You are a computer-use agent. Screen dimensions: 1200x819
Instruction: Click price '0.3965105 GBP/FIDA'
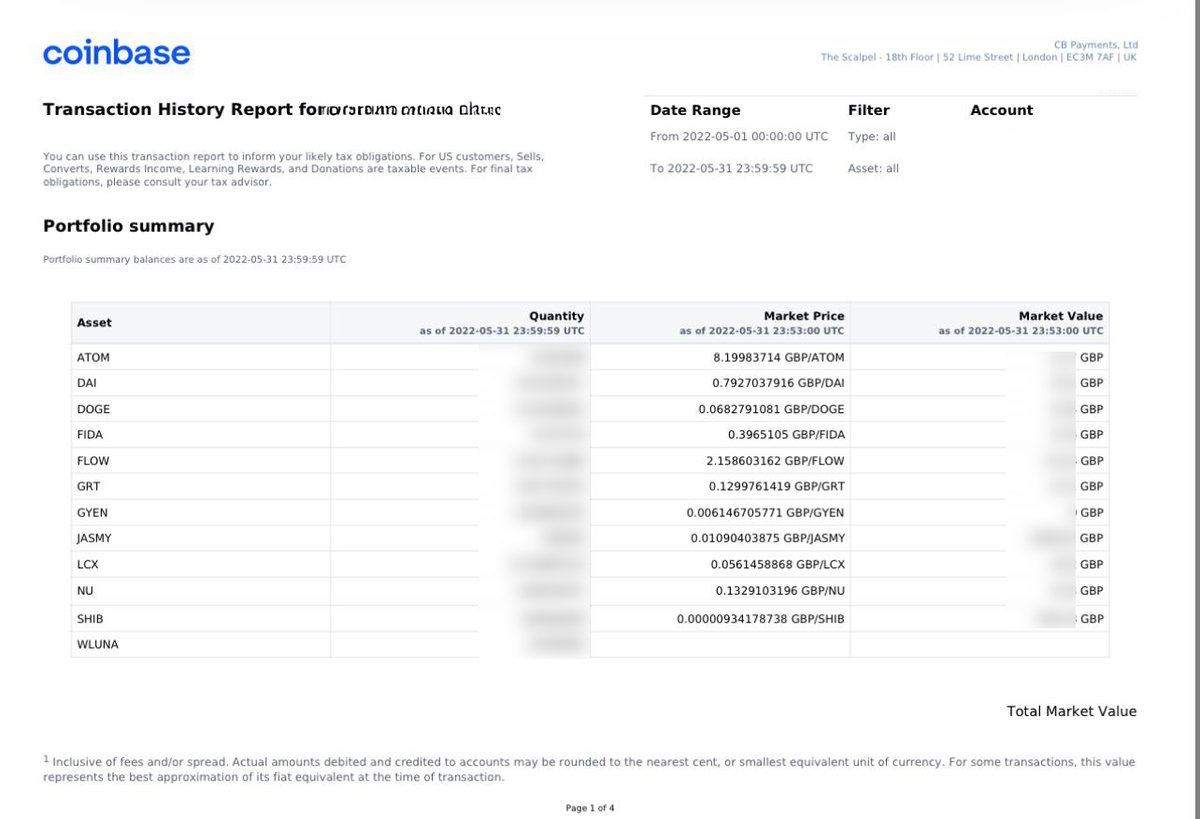pos(786,435)
